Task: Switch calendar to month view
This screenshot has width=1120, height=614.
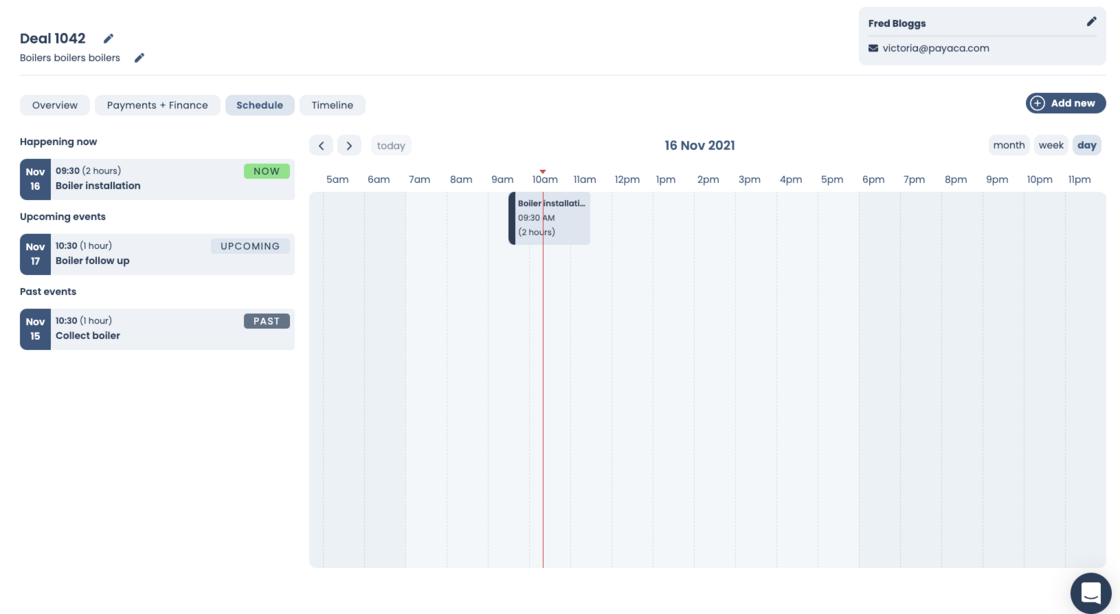Action: coord(1008,145)
